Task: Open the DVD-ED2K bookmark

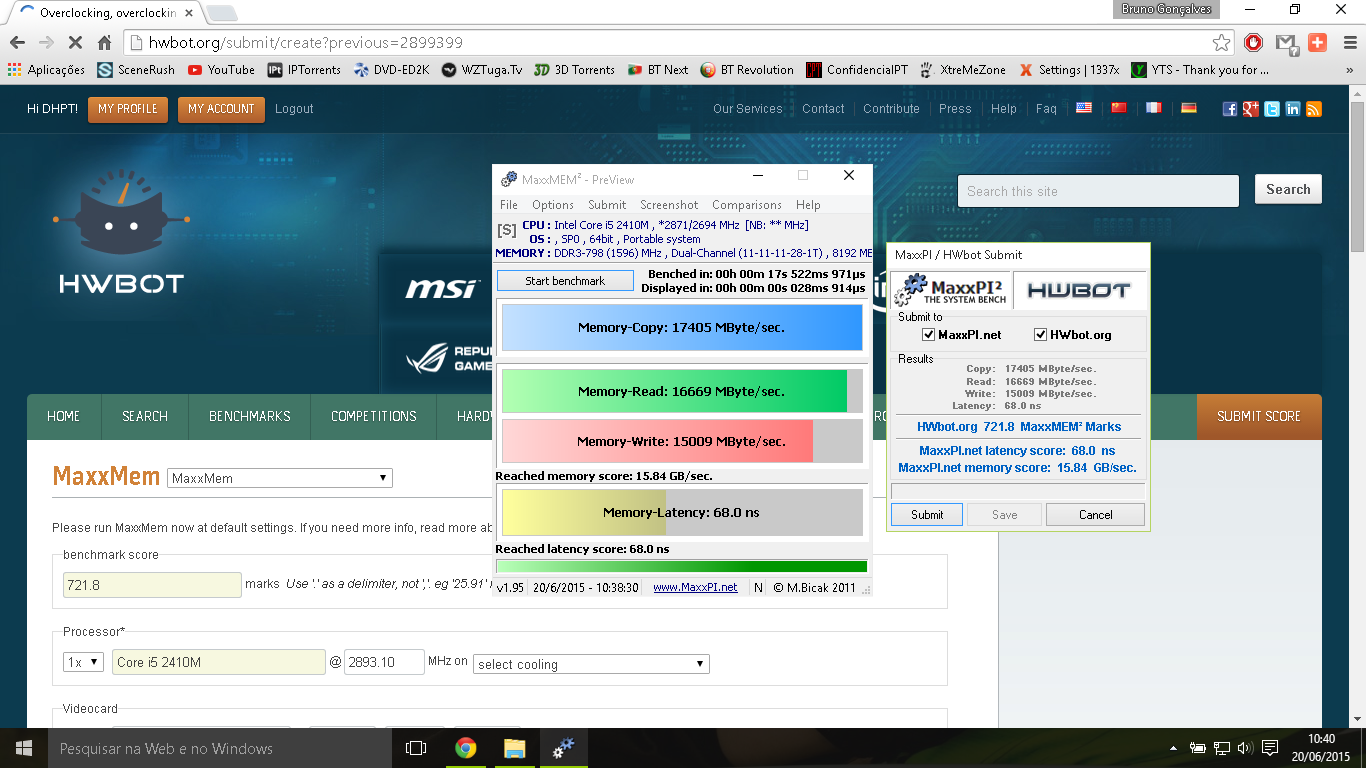Action: pyautogui.click(x=391, y=70)
